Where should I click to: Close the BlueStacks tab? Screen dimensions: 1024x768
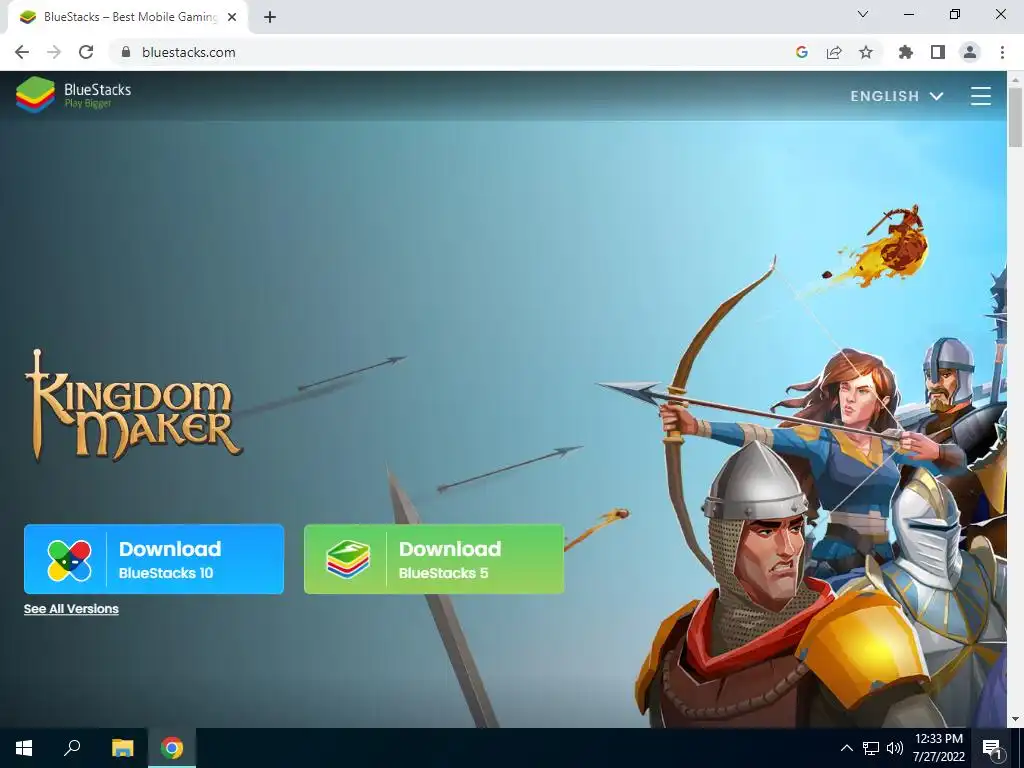point(232,17)
